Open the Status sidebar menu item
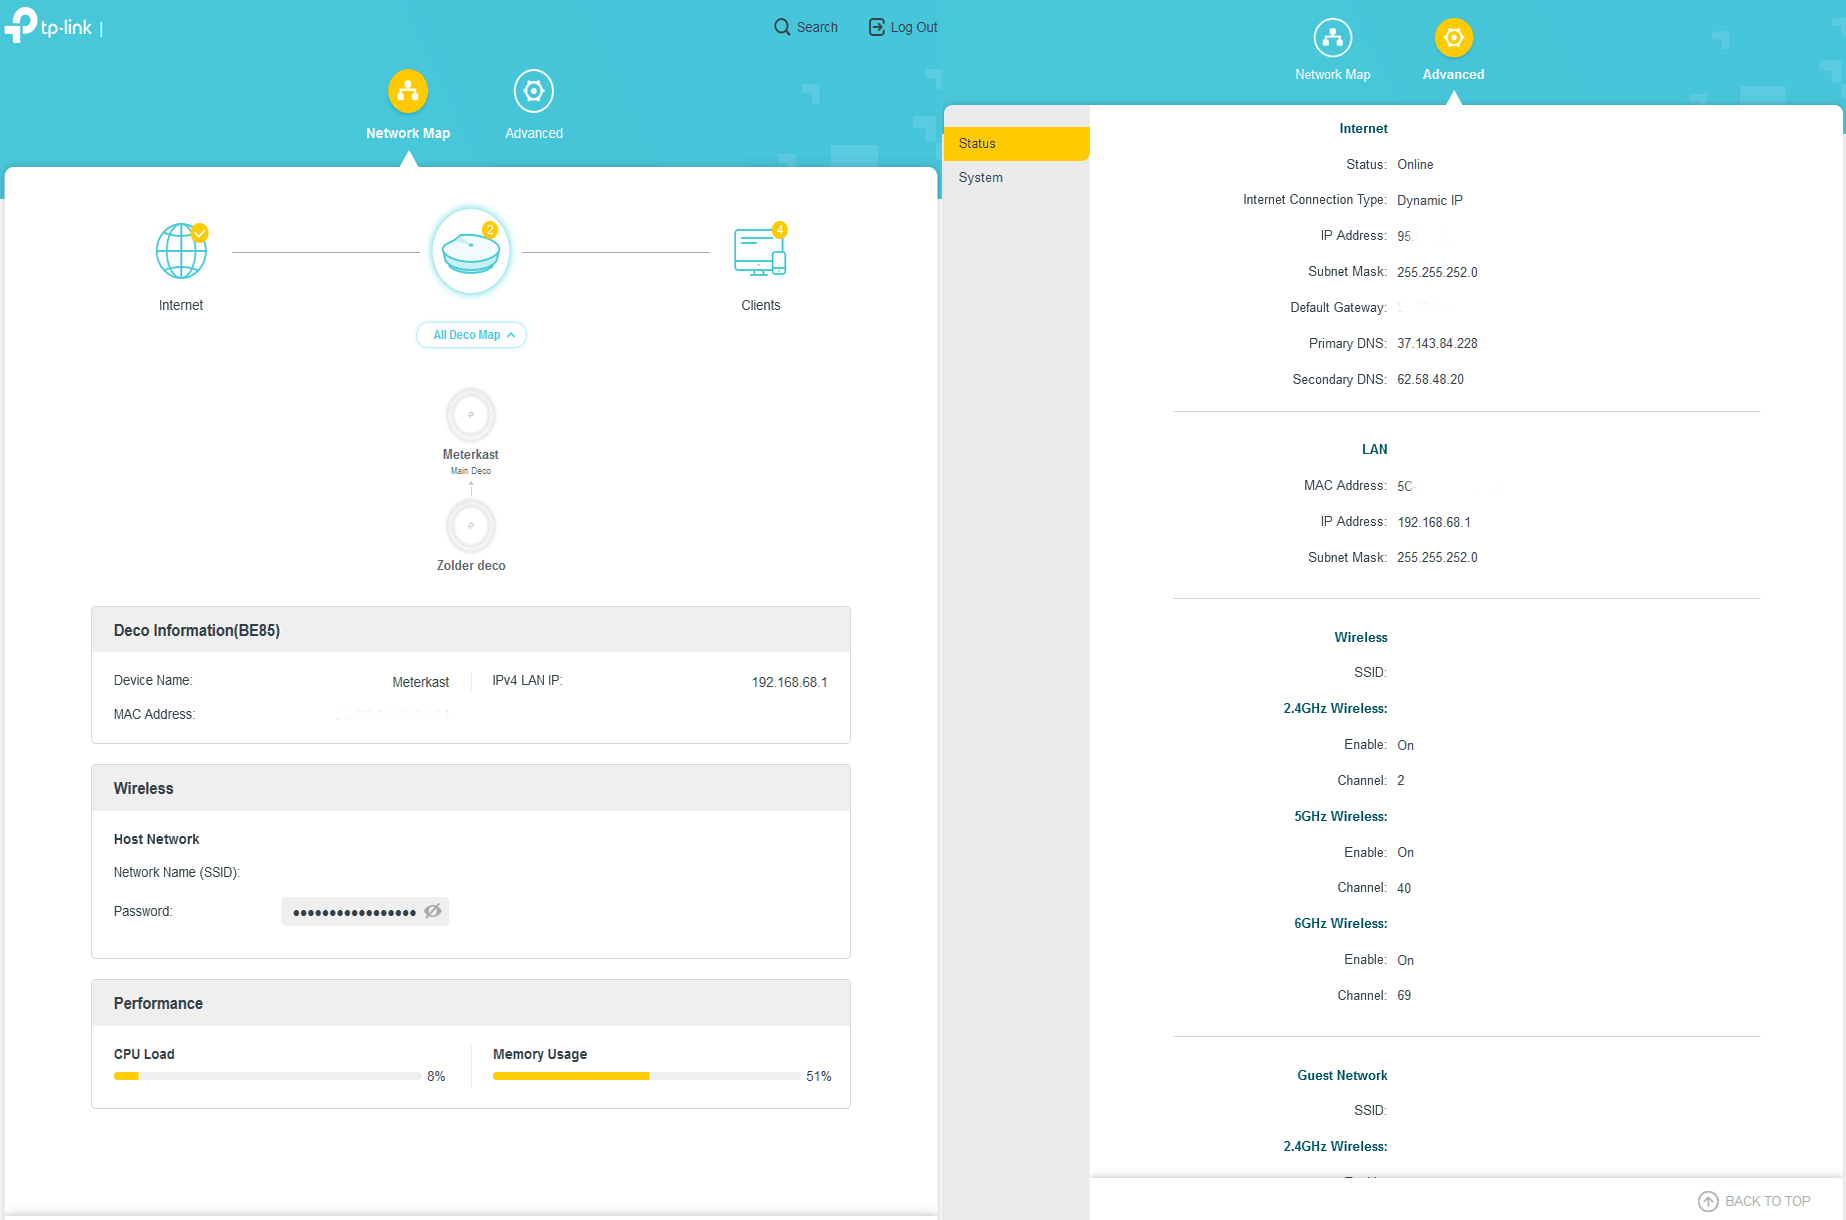The width and height of the screenshot is (1846, 1220). click(x=1016, y=143)
